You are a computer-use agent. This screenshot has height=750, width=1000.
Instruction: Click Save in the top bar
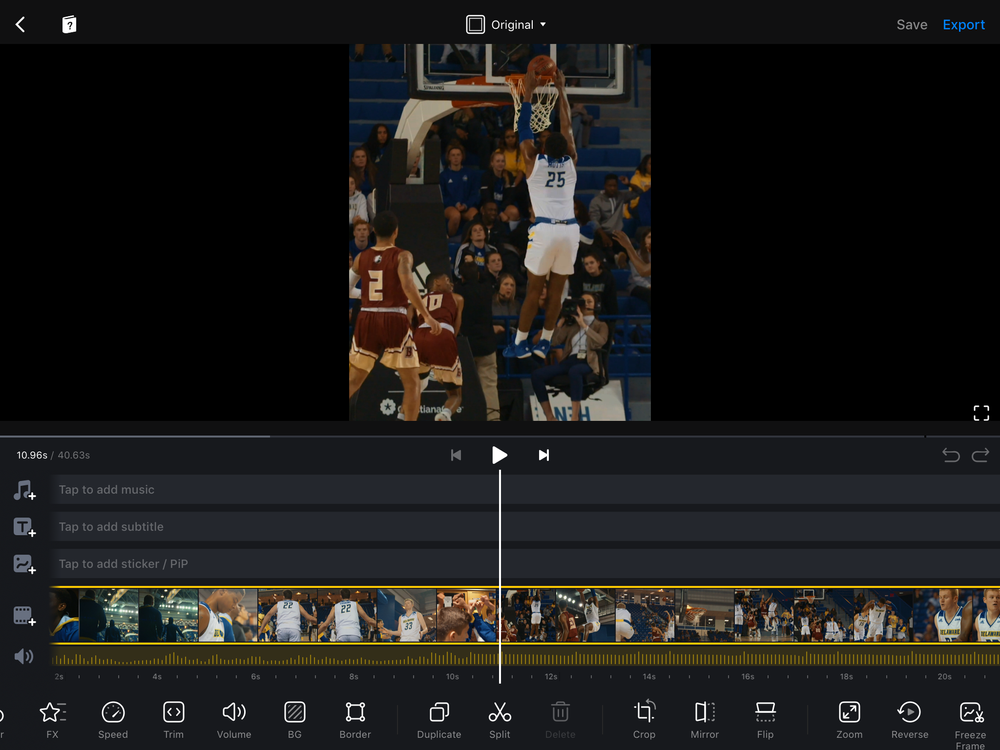click(911, 24)
